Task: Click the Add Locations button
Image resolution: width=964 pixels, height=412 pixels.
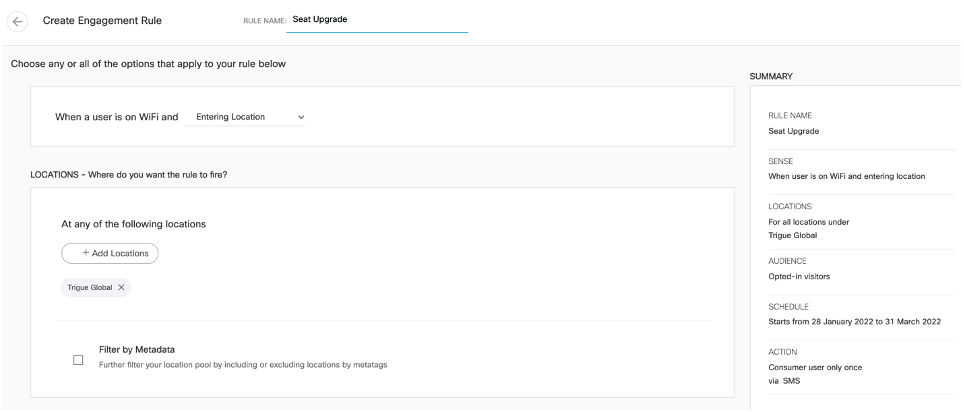Action: coord(110,253)
